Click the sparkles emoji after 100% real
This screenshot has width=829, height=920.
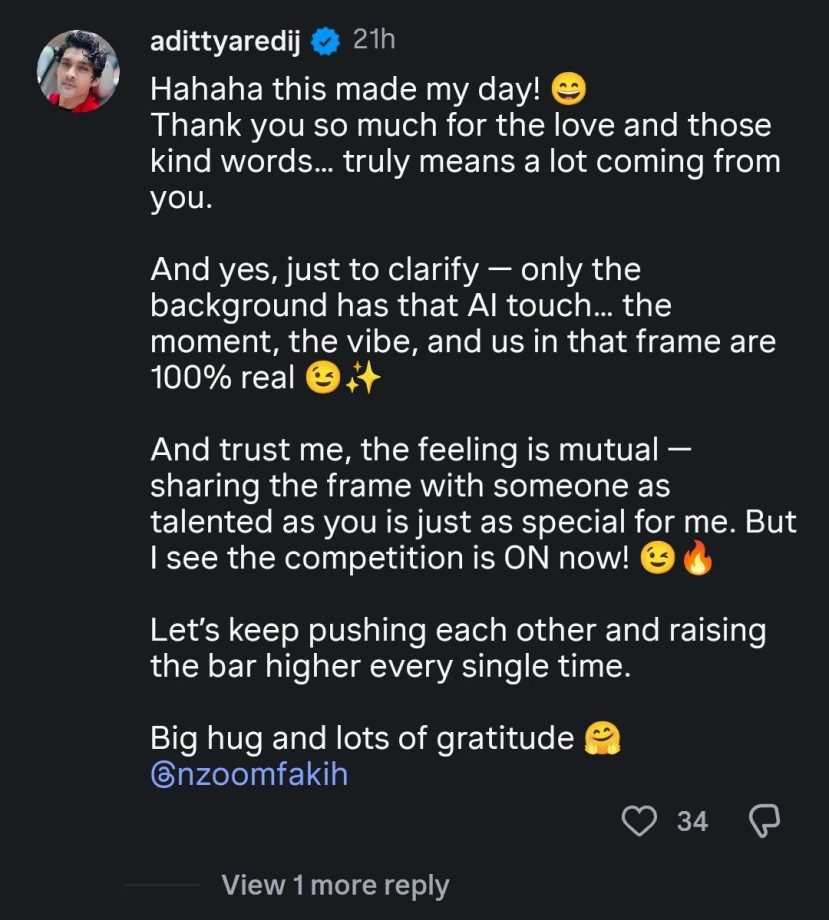(362, 379)
